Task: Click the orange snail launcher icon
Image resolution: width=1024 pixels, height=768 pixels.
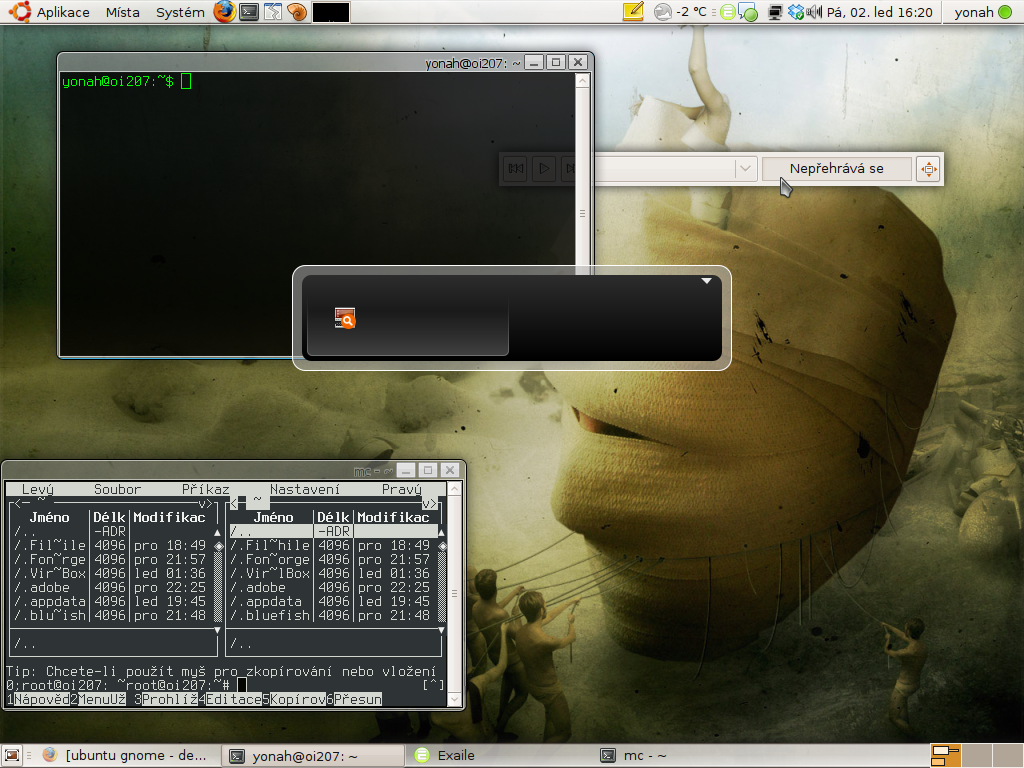Action: [296, 12]
